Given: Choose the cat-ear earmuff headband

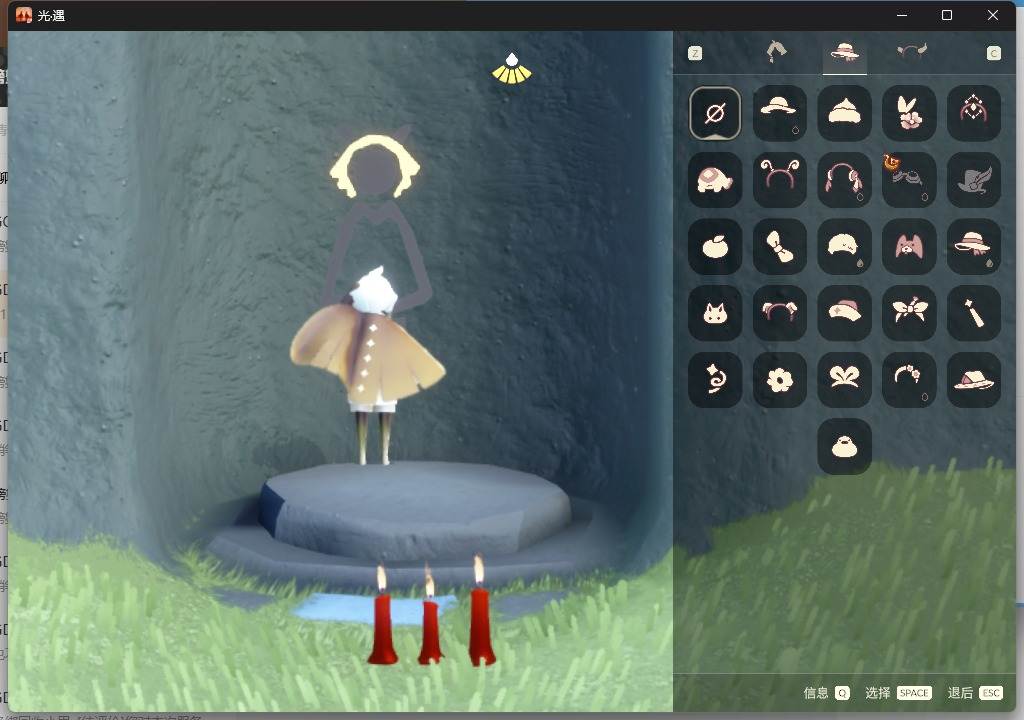Looking at the screenshot, I should point(780,313).
